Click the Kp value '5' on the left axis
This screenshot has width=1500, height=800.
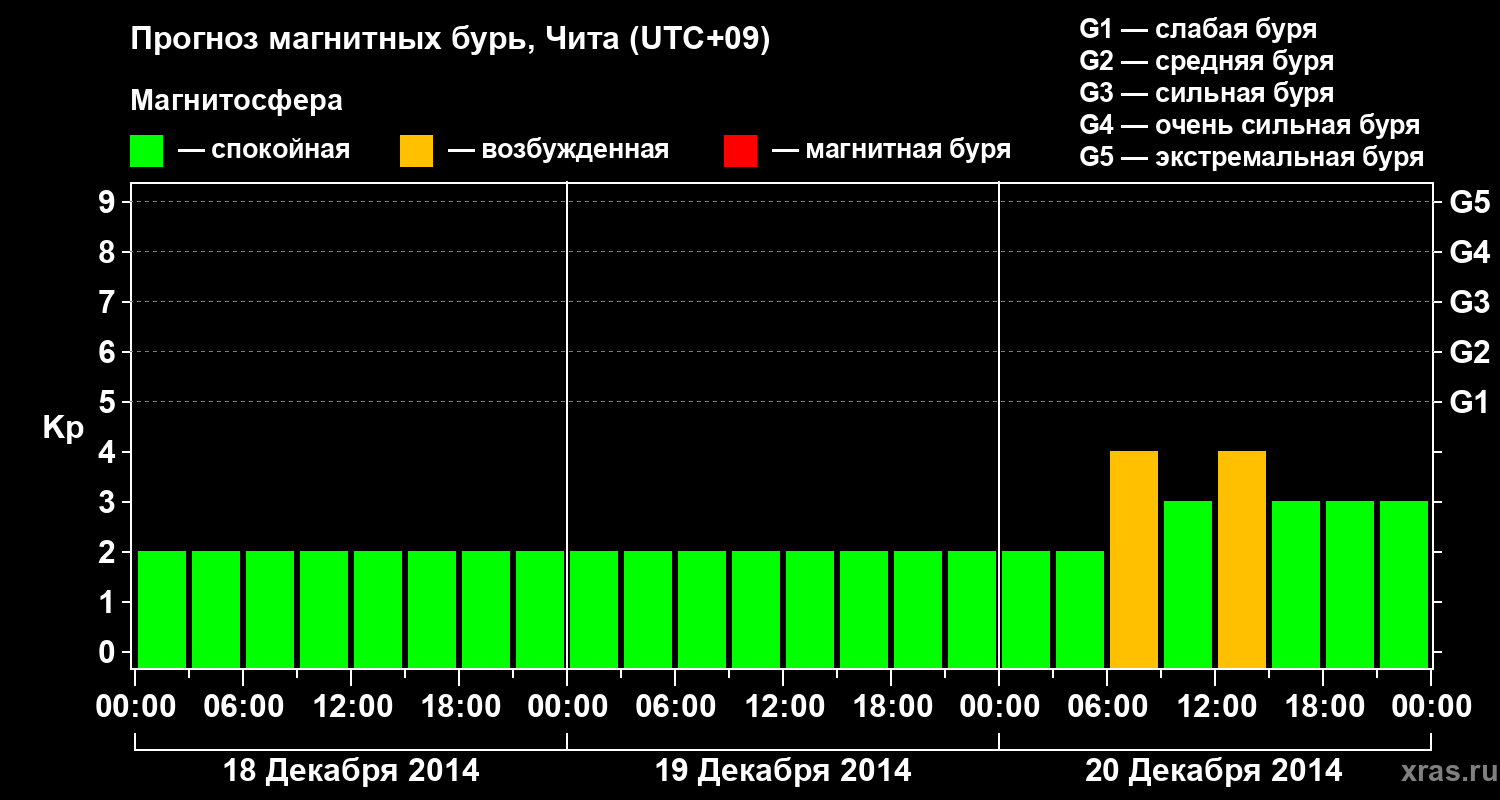click(x=109, y=402)
